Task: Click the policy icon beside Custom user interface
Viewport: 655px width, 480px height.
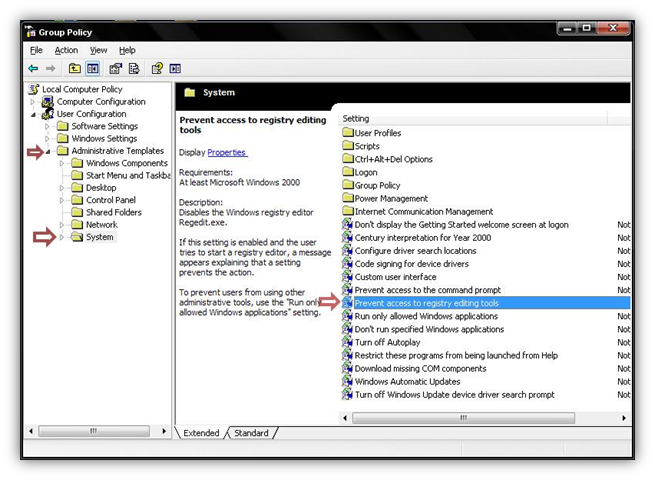Action: coord(347,277)
